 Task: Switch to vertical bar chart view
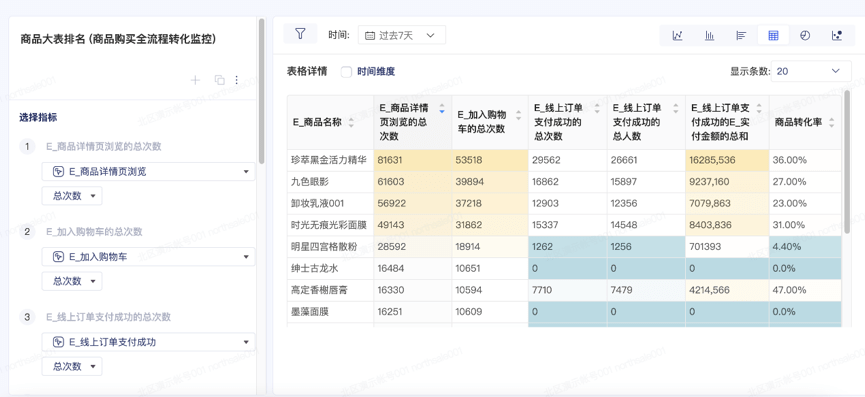click(x=709, y=35)
